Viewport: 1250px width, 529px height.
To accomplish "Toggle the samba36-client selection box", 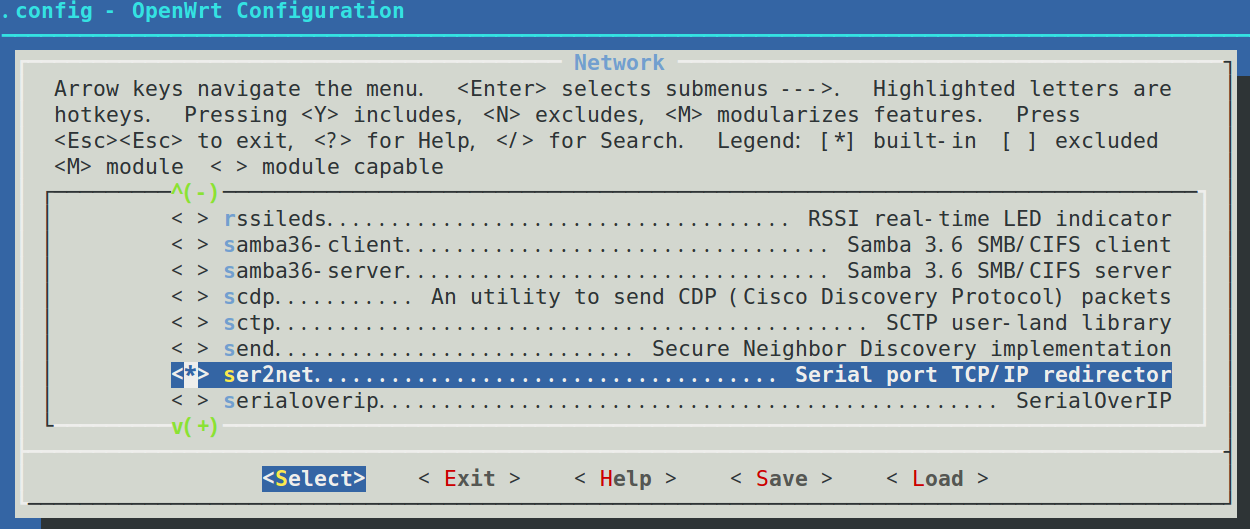I will tap(190, 245).
